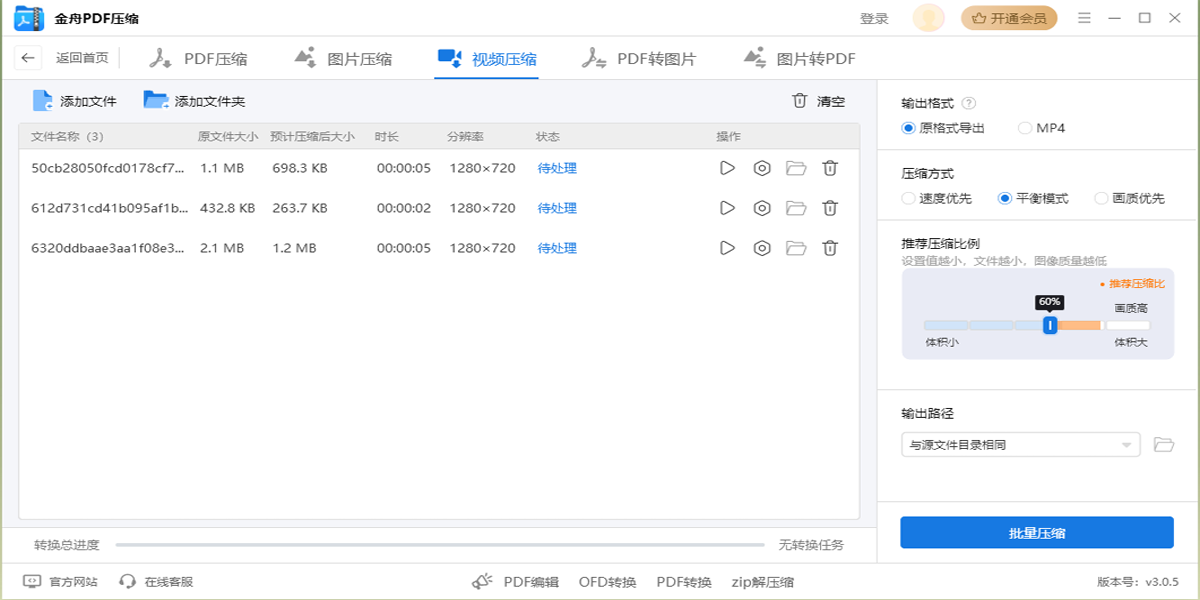Image resolution: width=1200 pixels, height=600 pixels.
Task: Click the 原文件大小 column header
Action: pyautogui.click(x=228, y=137)
